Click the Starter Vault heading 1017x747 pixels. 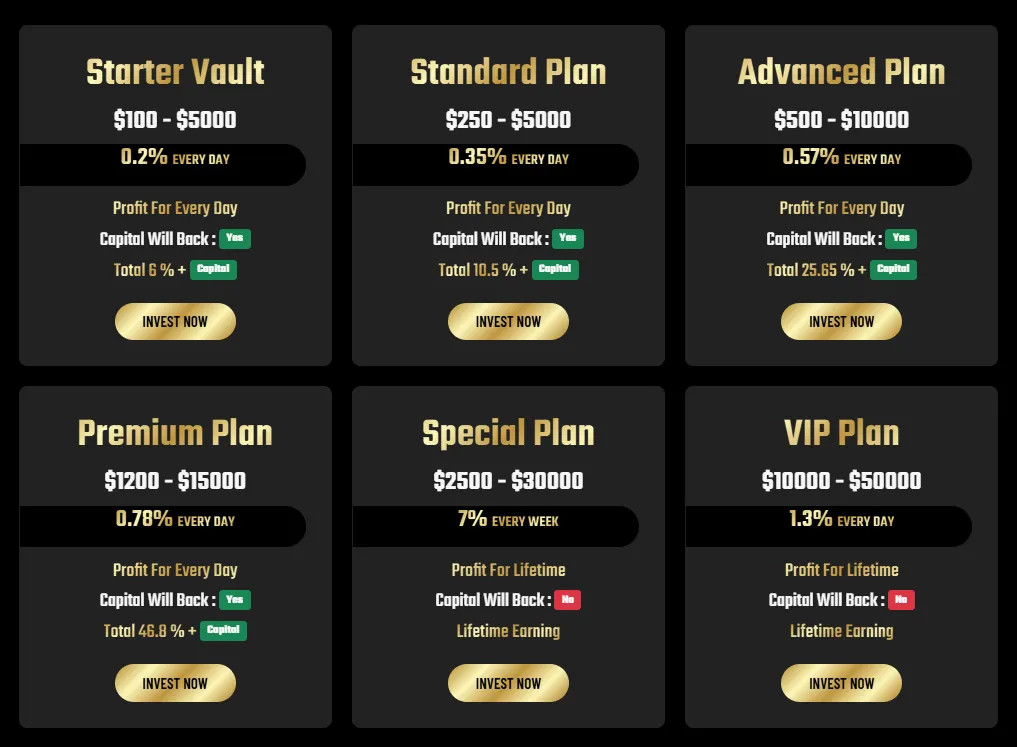175,72
